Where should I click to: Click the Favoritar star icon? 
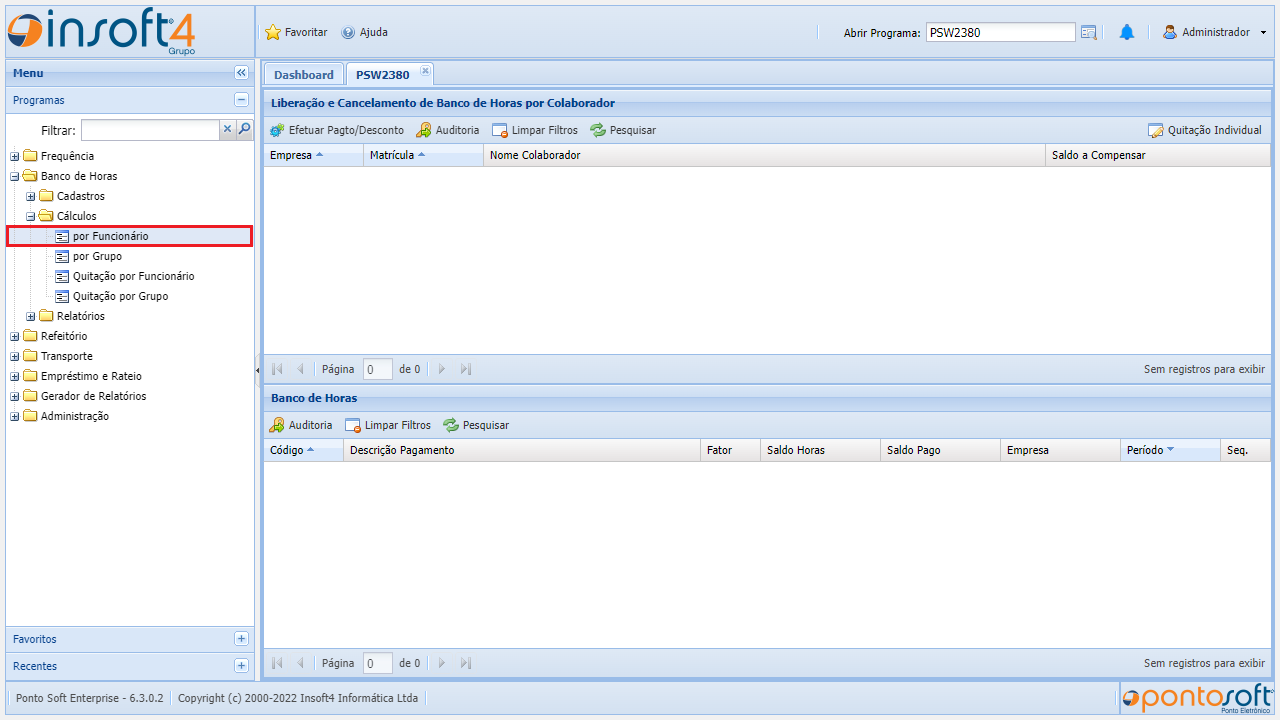[273, 32]
